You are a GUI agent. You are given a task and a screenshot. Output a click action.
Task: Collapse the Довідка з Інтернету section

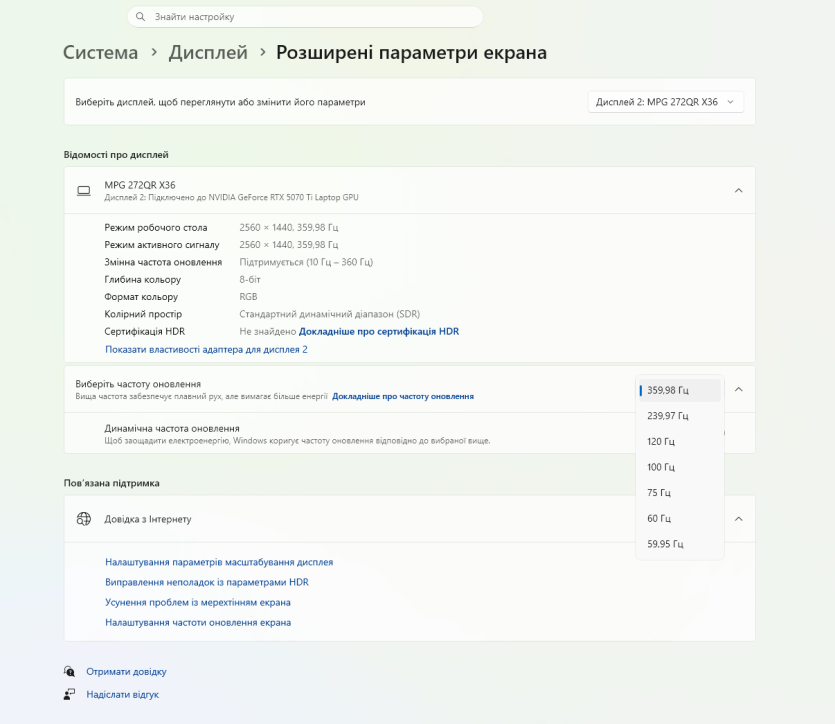(739, 519)
